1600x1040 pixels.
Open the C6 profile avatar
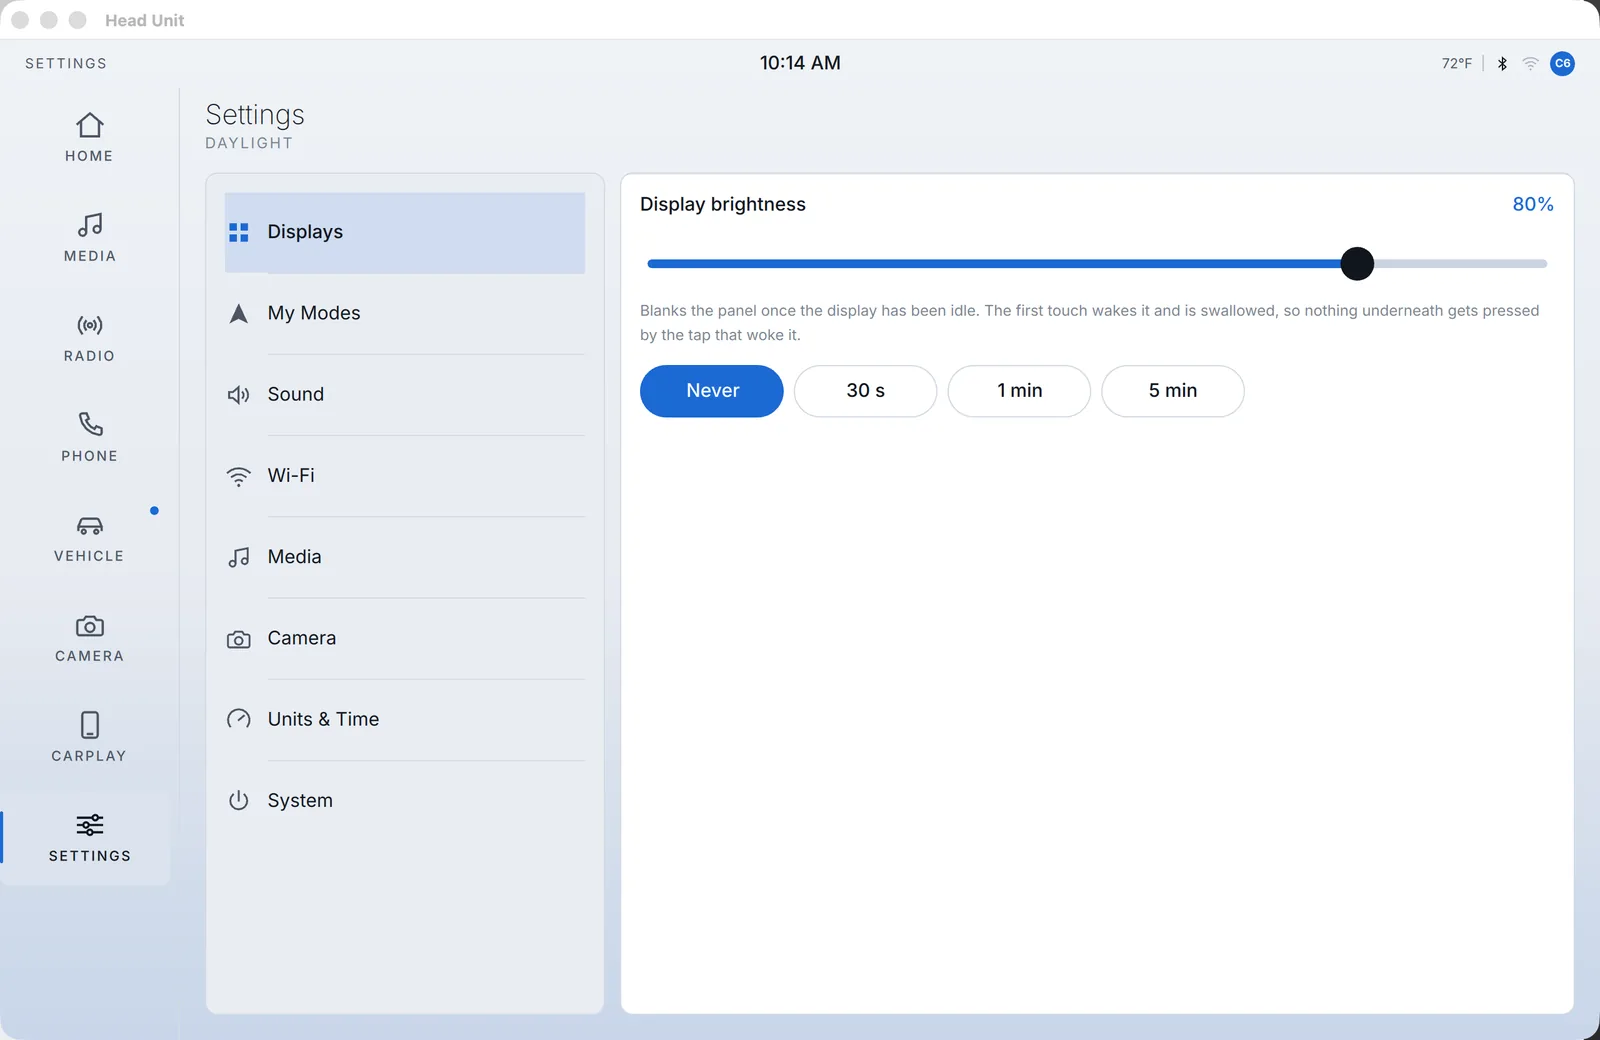tap(1562, 63)
